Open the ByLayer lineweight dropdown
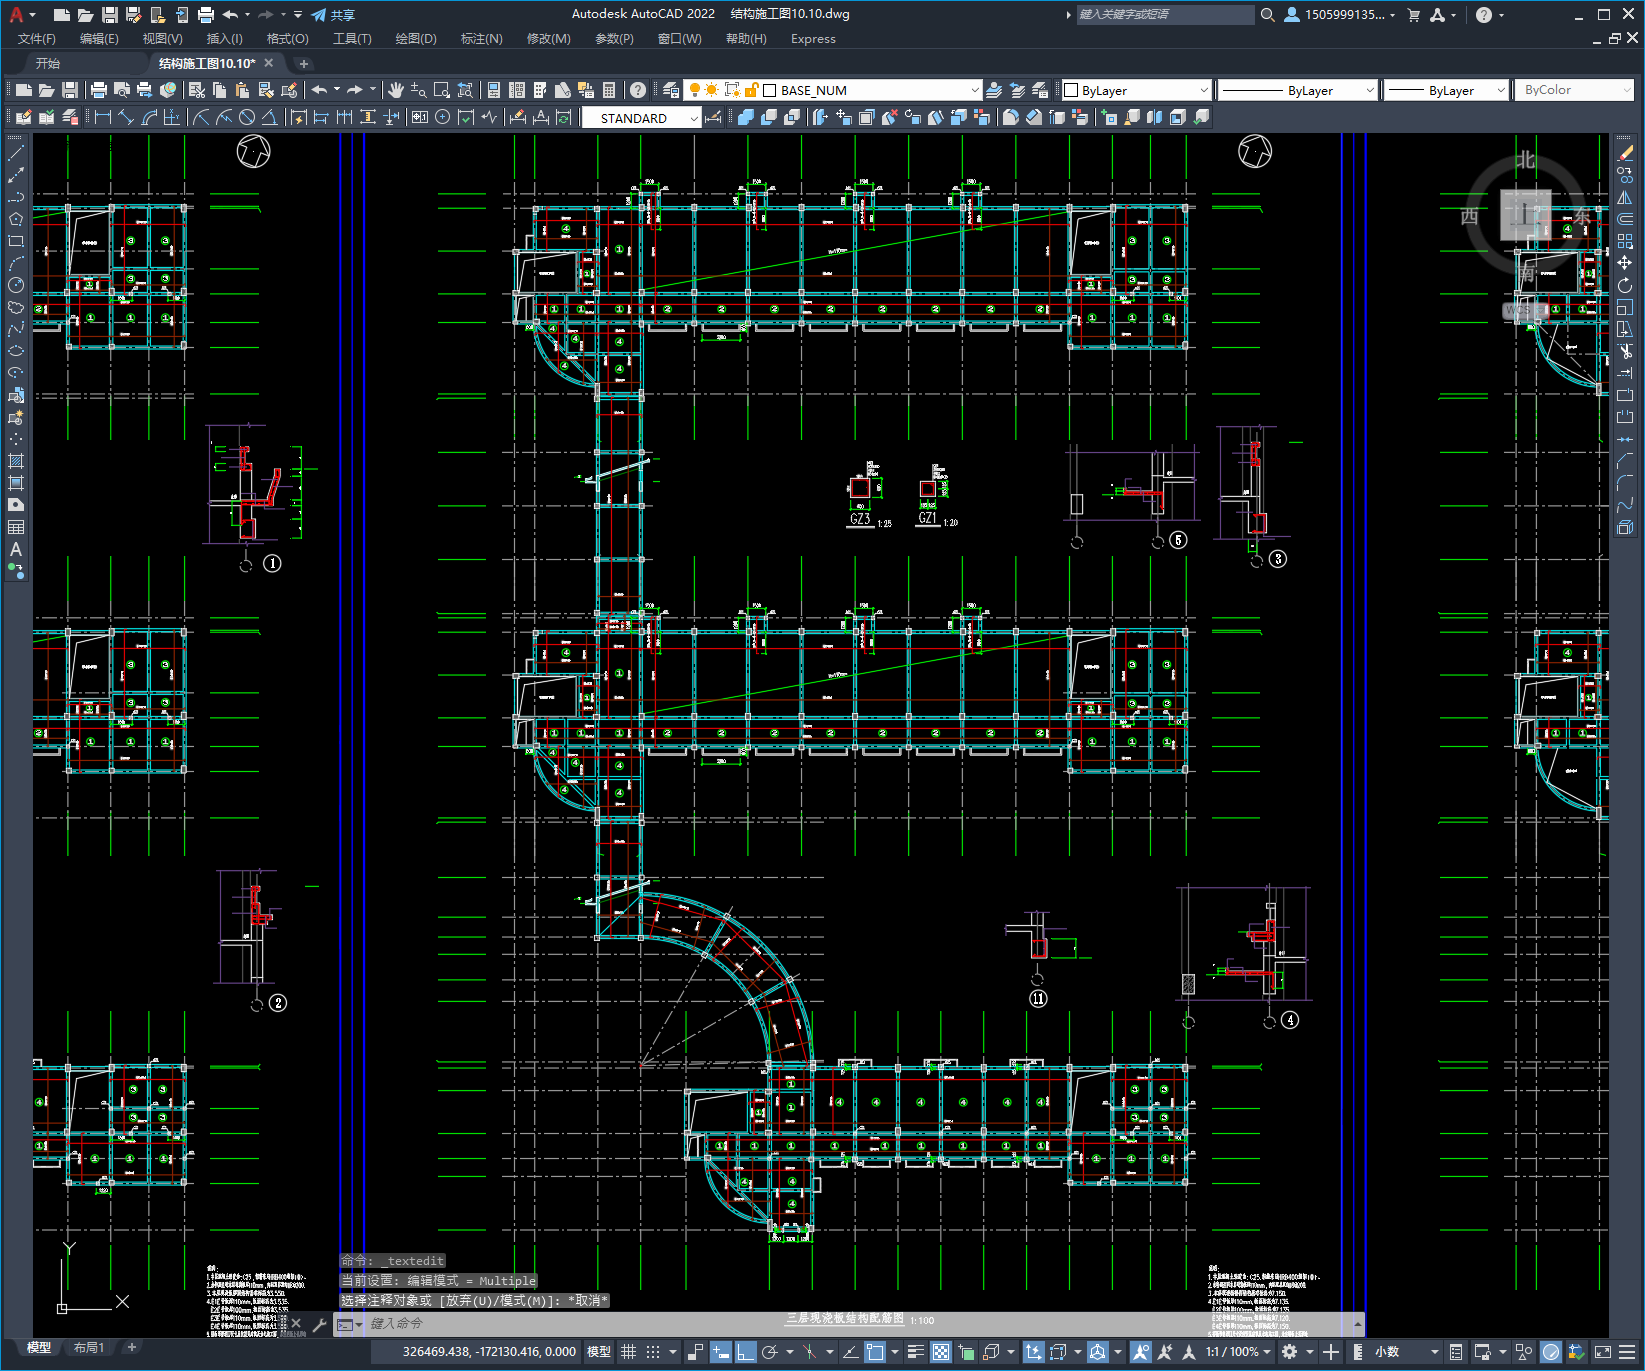 coord(1447,90)
